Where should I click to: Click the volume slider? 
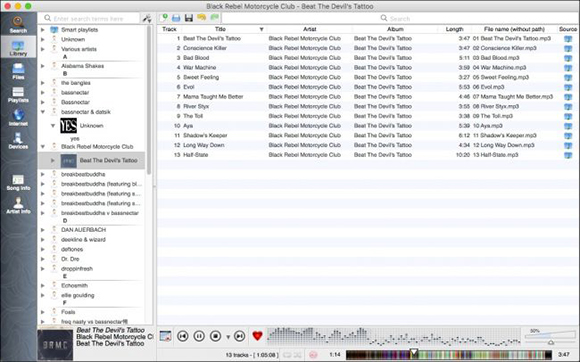pyautogui.click(x=550, y=336)
